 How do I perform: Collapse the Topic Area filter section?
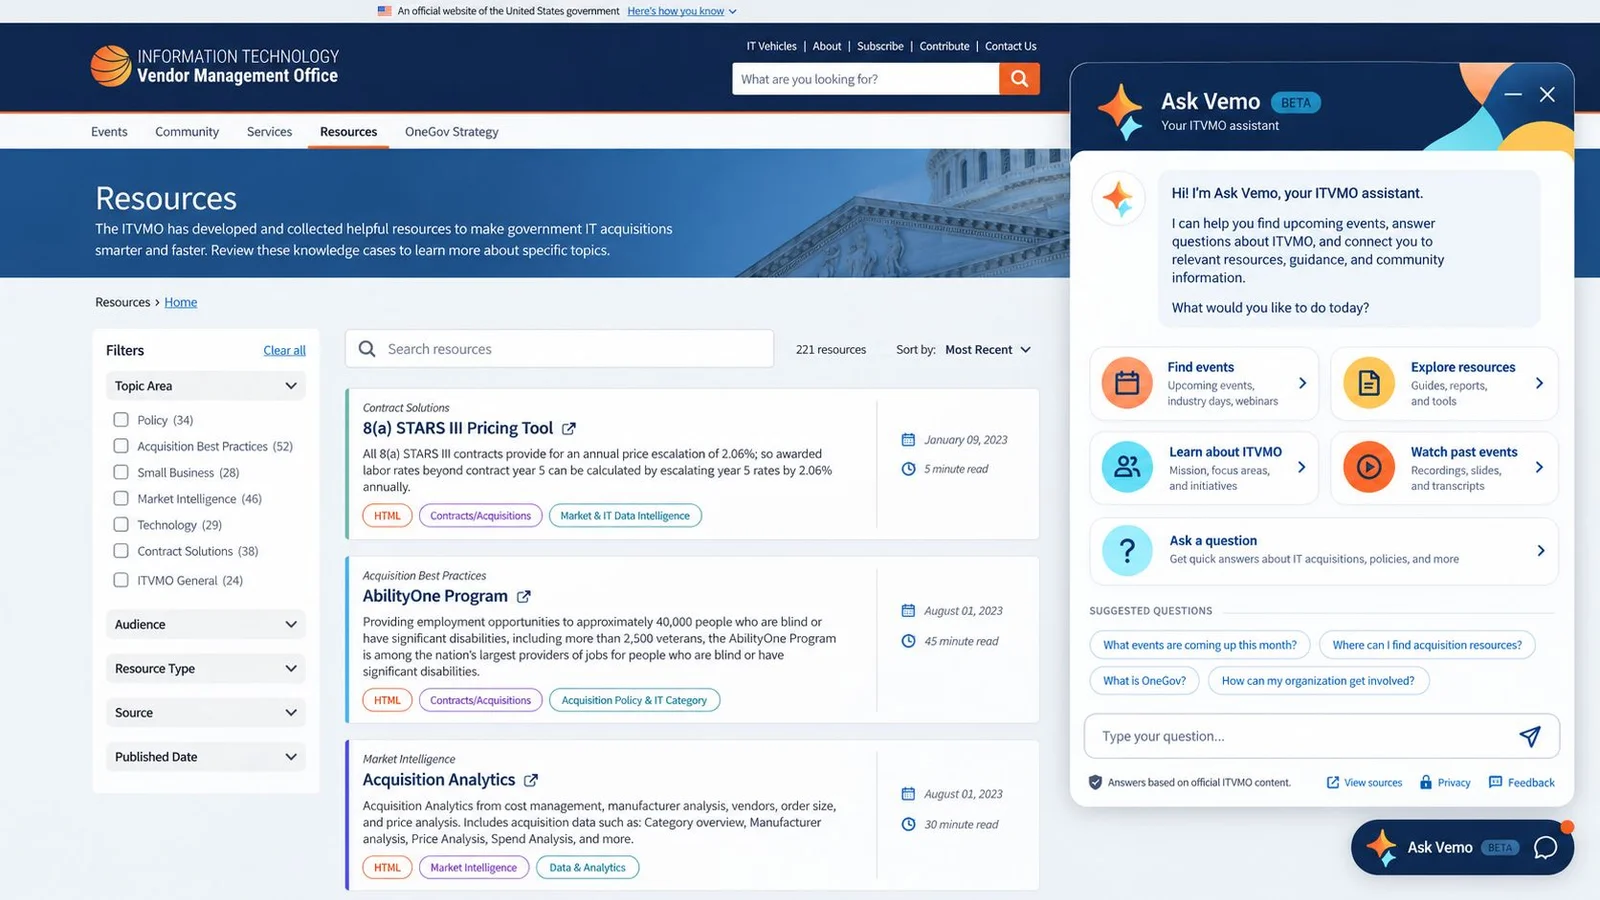point(206,386)
